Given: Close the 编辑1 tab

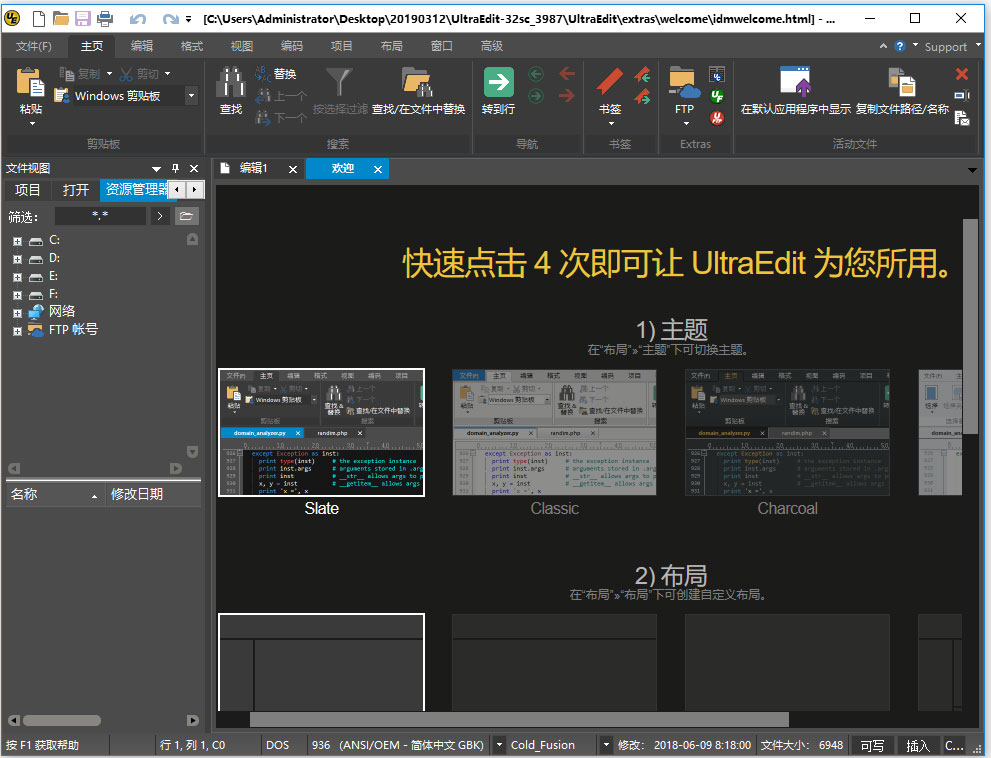Looking at the screenshot, I should click(293, 169).
